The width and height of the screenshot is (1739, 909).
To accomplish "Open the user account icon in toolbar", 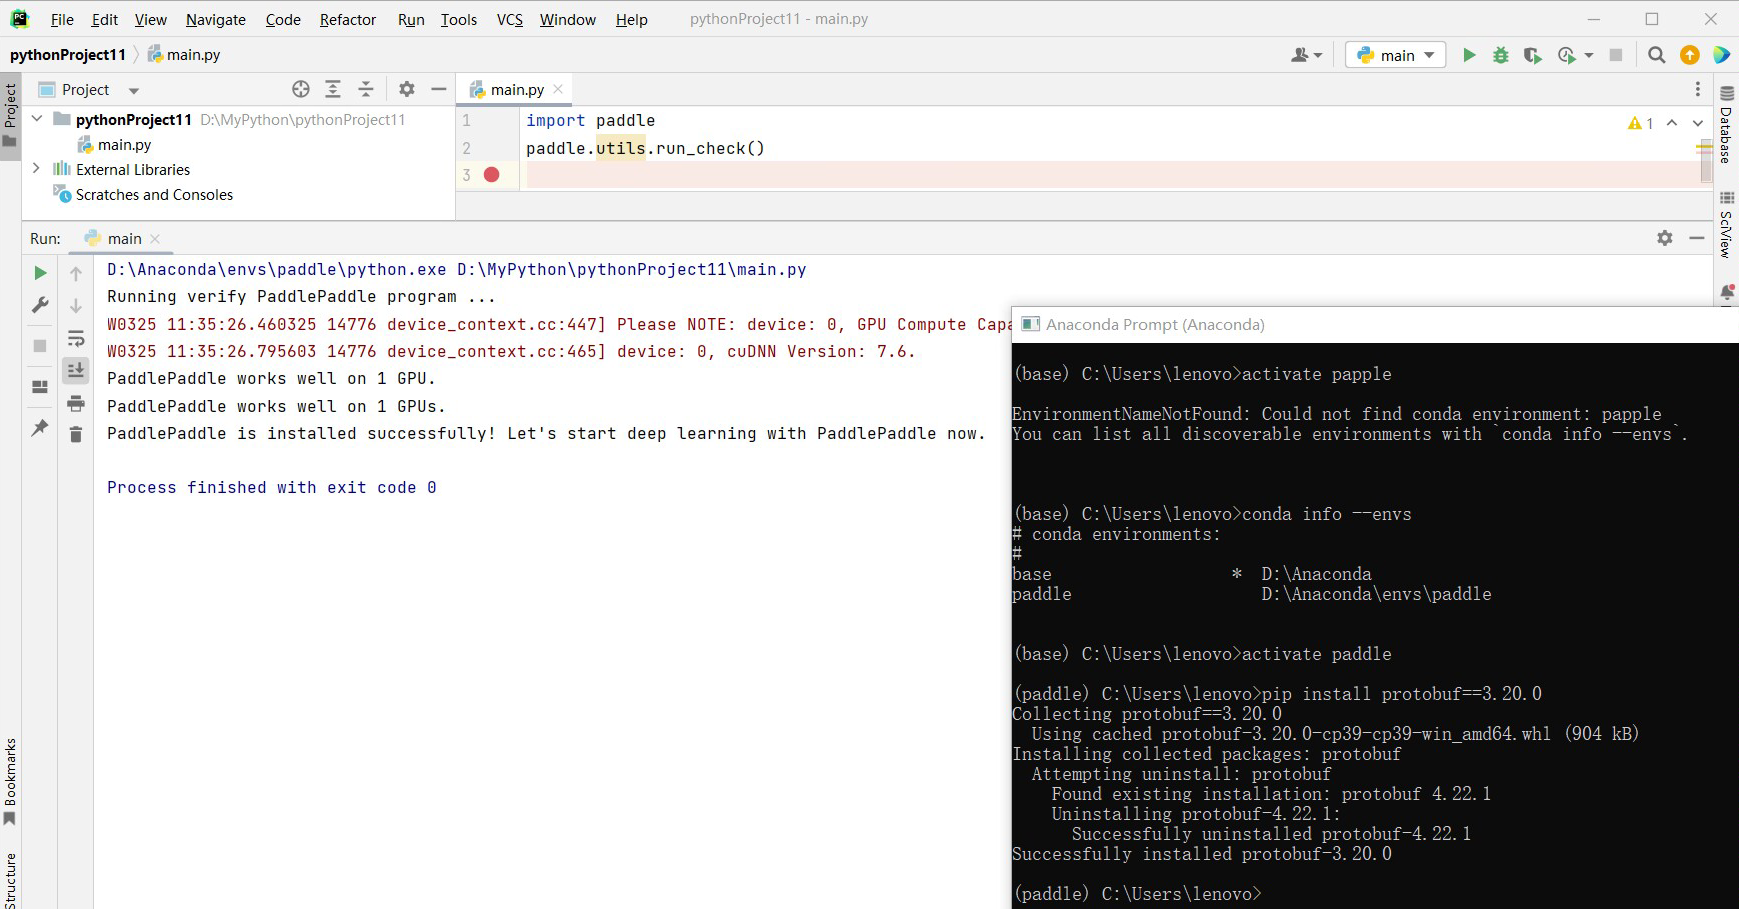I will point(1301,55).
